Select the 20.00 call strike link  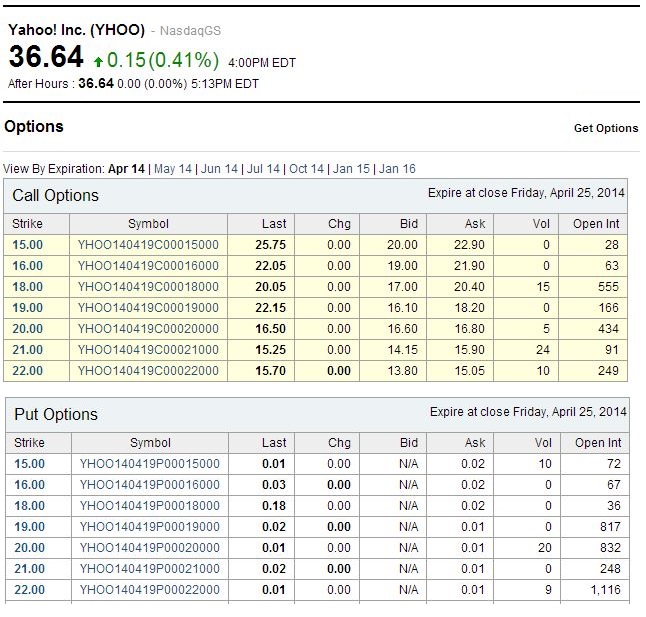28,329
